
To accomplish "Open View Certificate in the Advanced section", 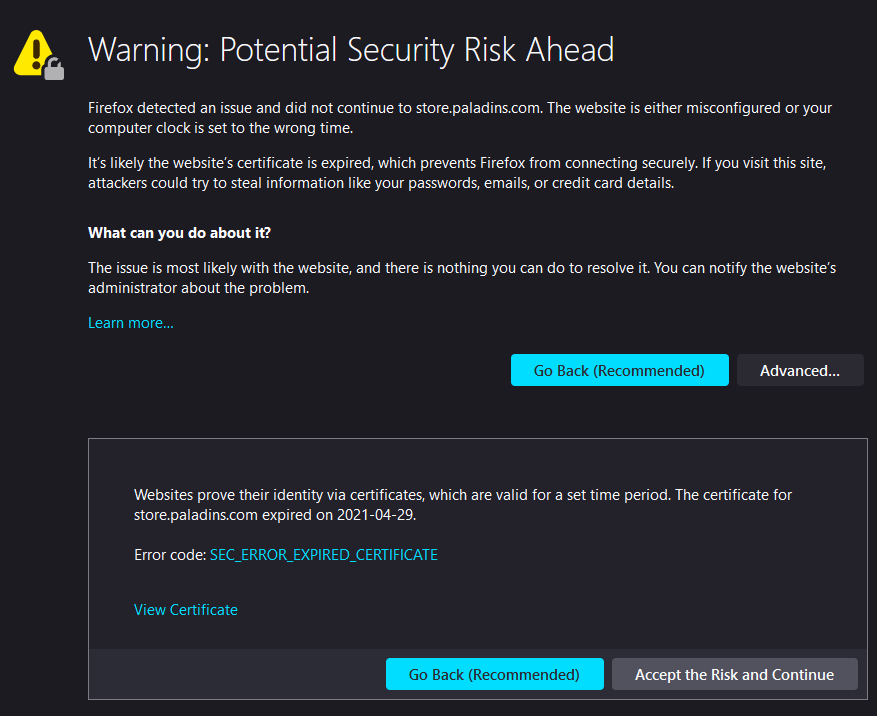I will point(185,609).
